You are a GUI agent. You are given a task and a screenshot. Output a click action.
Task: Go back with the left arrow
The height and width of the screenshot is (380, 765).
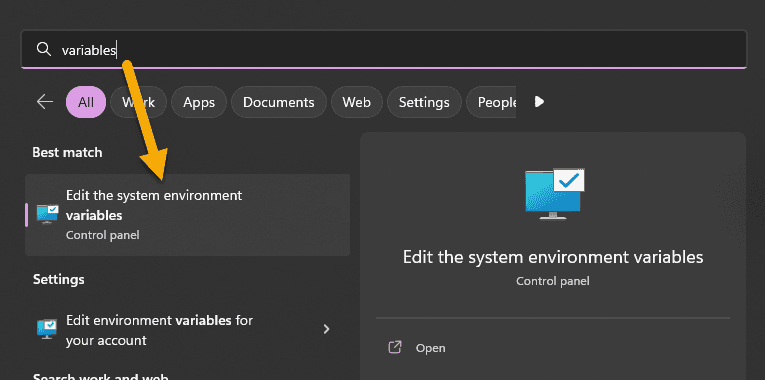[x=45, y=102]
